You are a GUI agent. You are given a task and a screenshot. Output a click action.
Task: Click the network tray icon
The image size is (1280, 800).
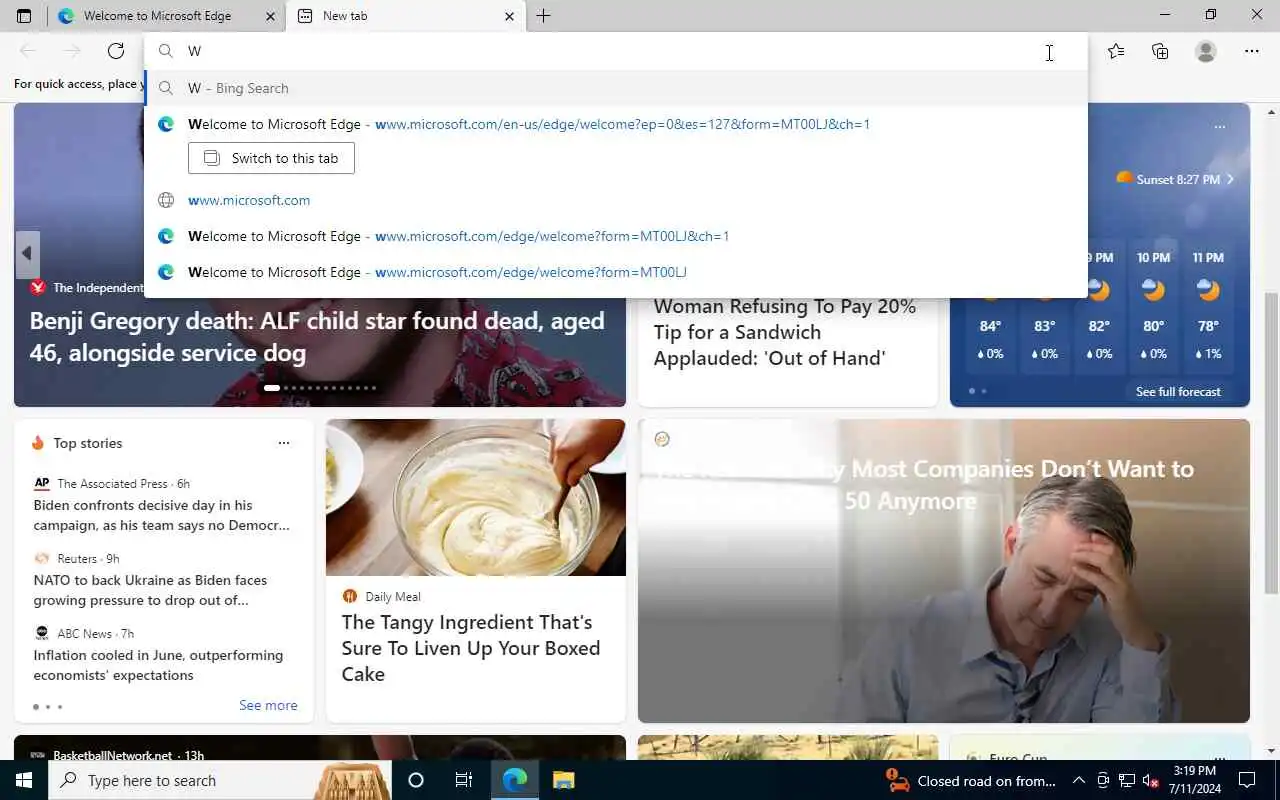point(1126,780)
